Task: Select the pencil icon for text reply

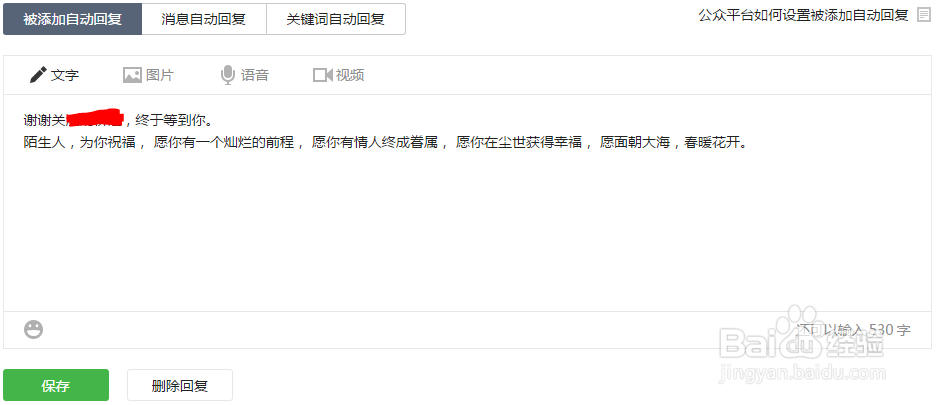Action: click(x=38, y=75)
